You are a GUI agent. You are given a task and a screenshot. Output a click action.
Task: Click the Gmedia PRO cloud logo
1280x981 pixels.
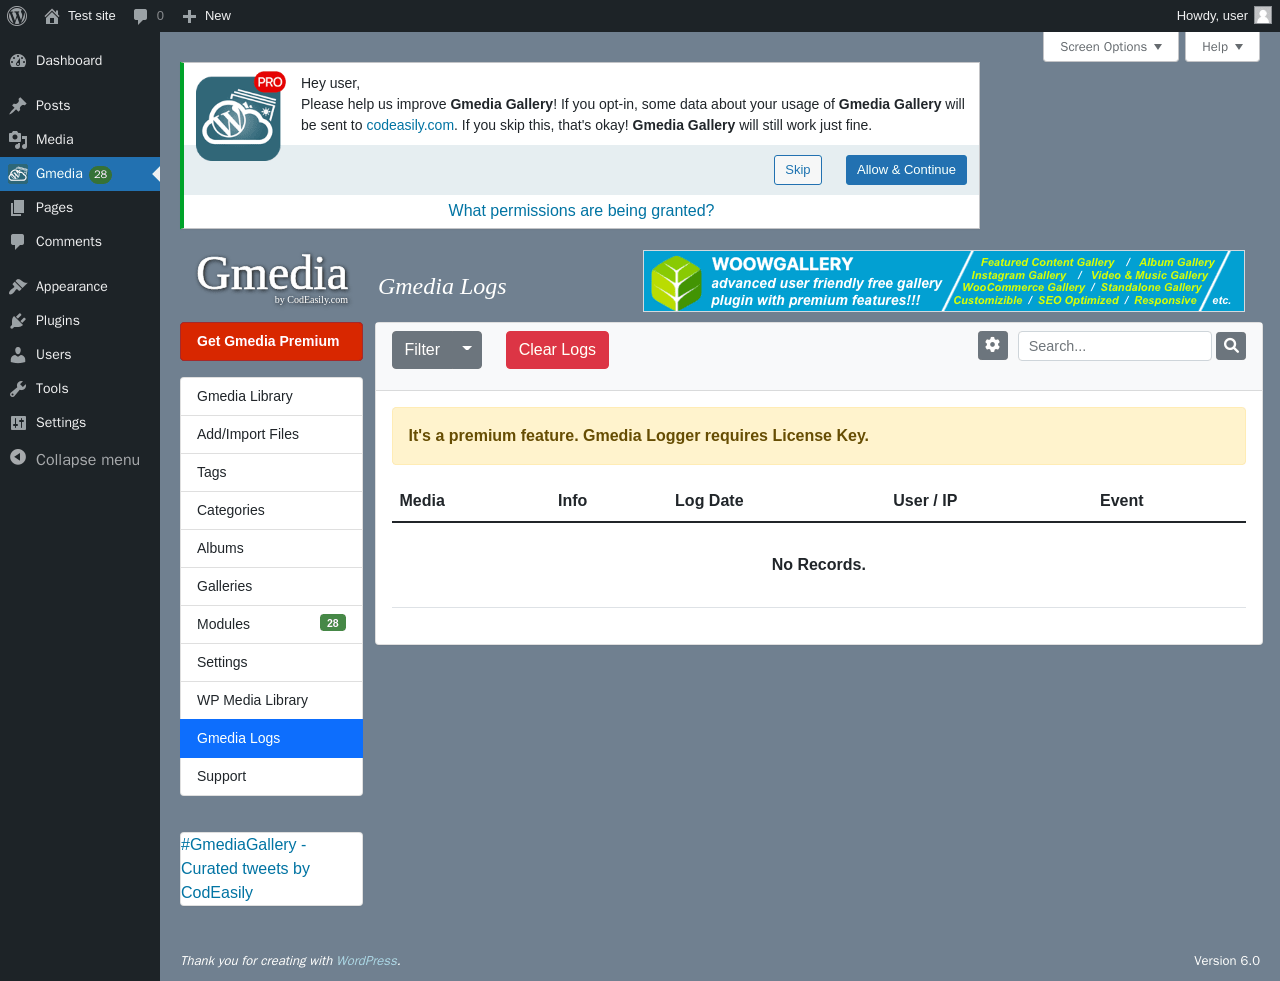pyautogui.click(x=240, y=118)
